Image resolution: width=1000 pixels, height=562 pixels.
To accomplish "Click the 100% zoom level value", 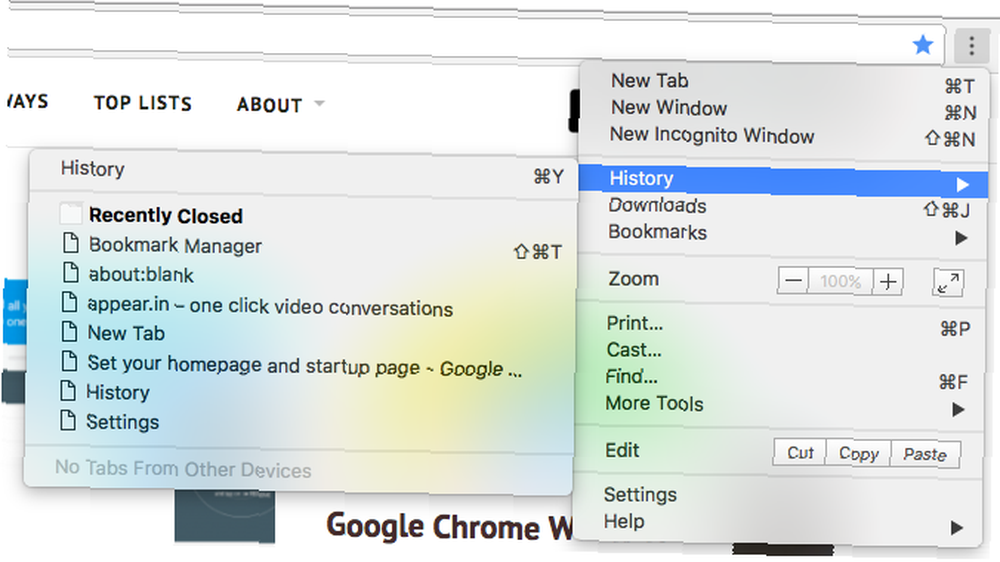I will [841, 281].
